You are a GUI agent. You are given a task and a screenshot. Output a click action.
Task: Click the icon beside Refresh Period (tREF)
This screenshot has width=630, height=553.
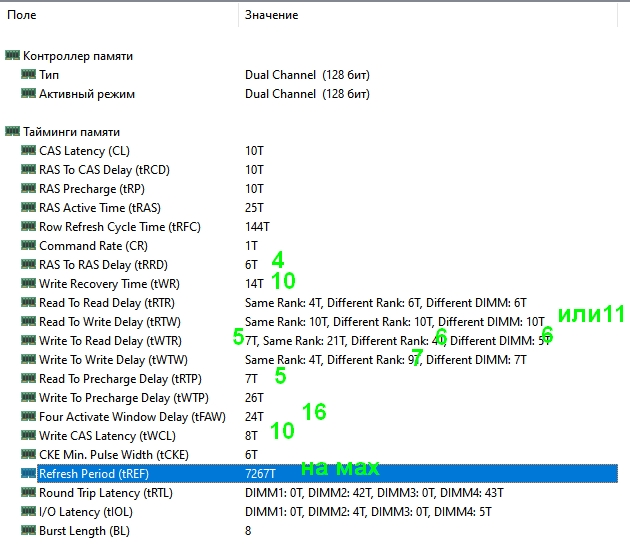(x=29, y=473)
